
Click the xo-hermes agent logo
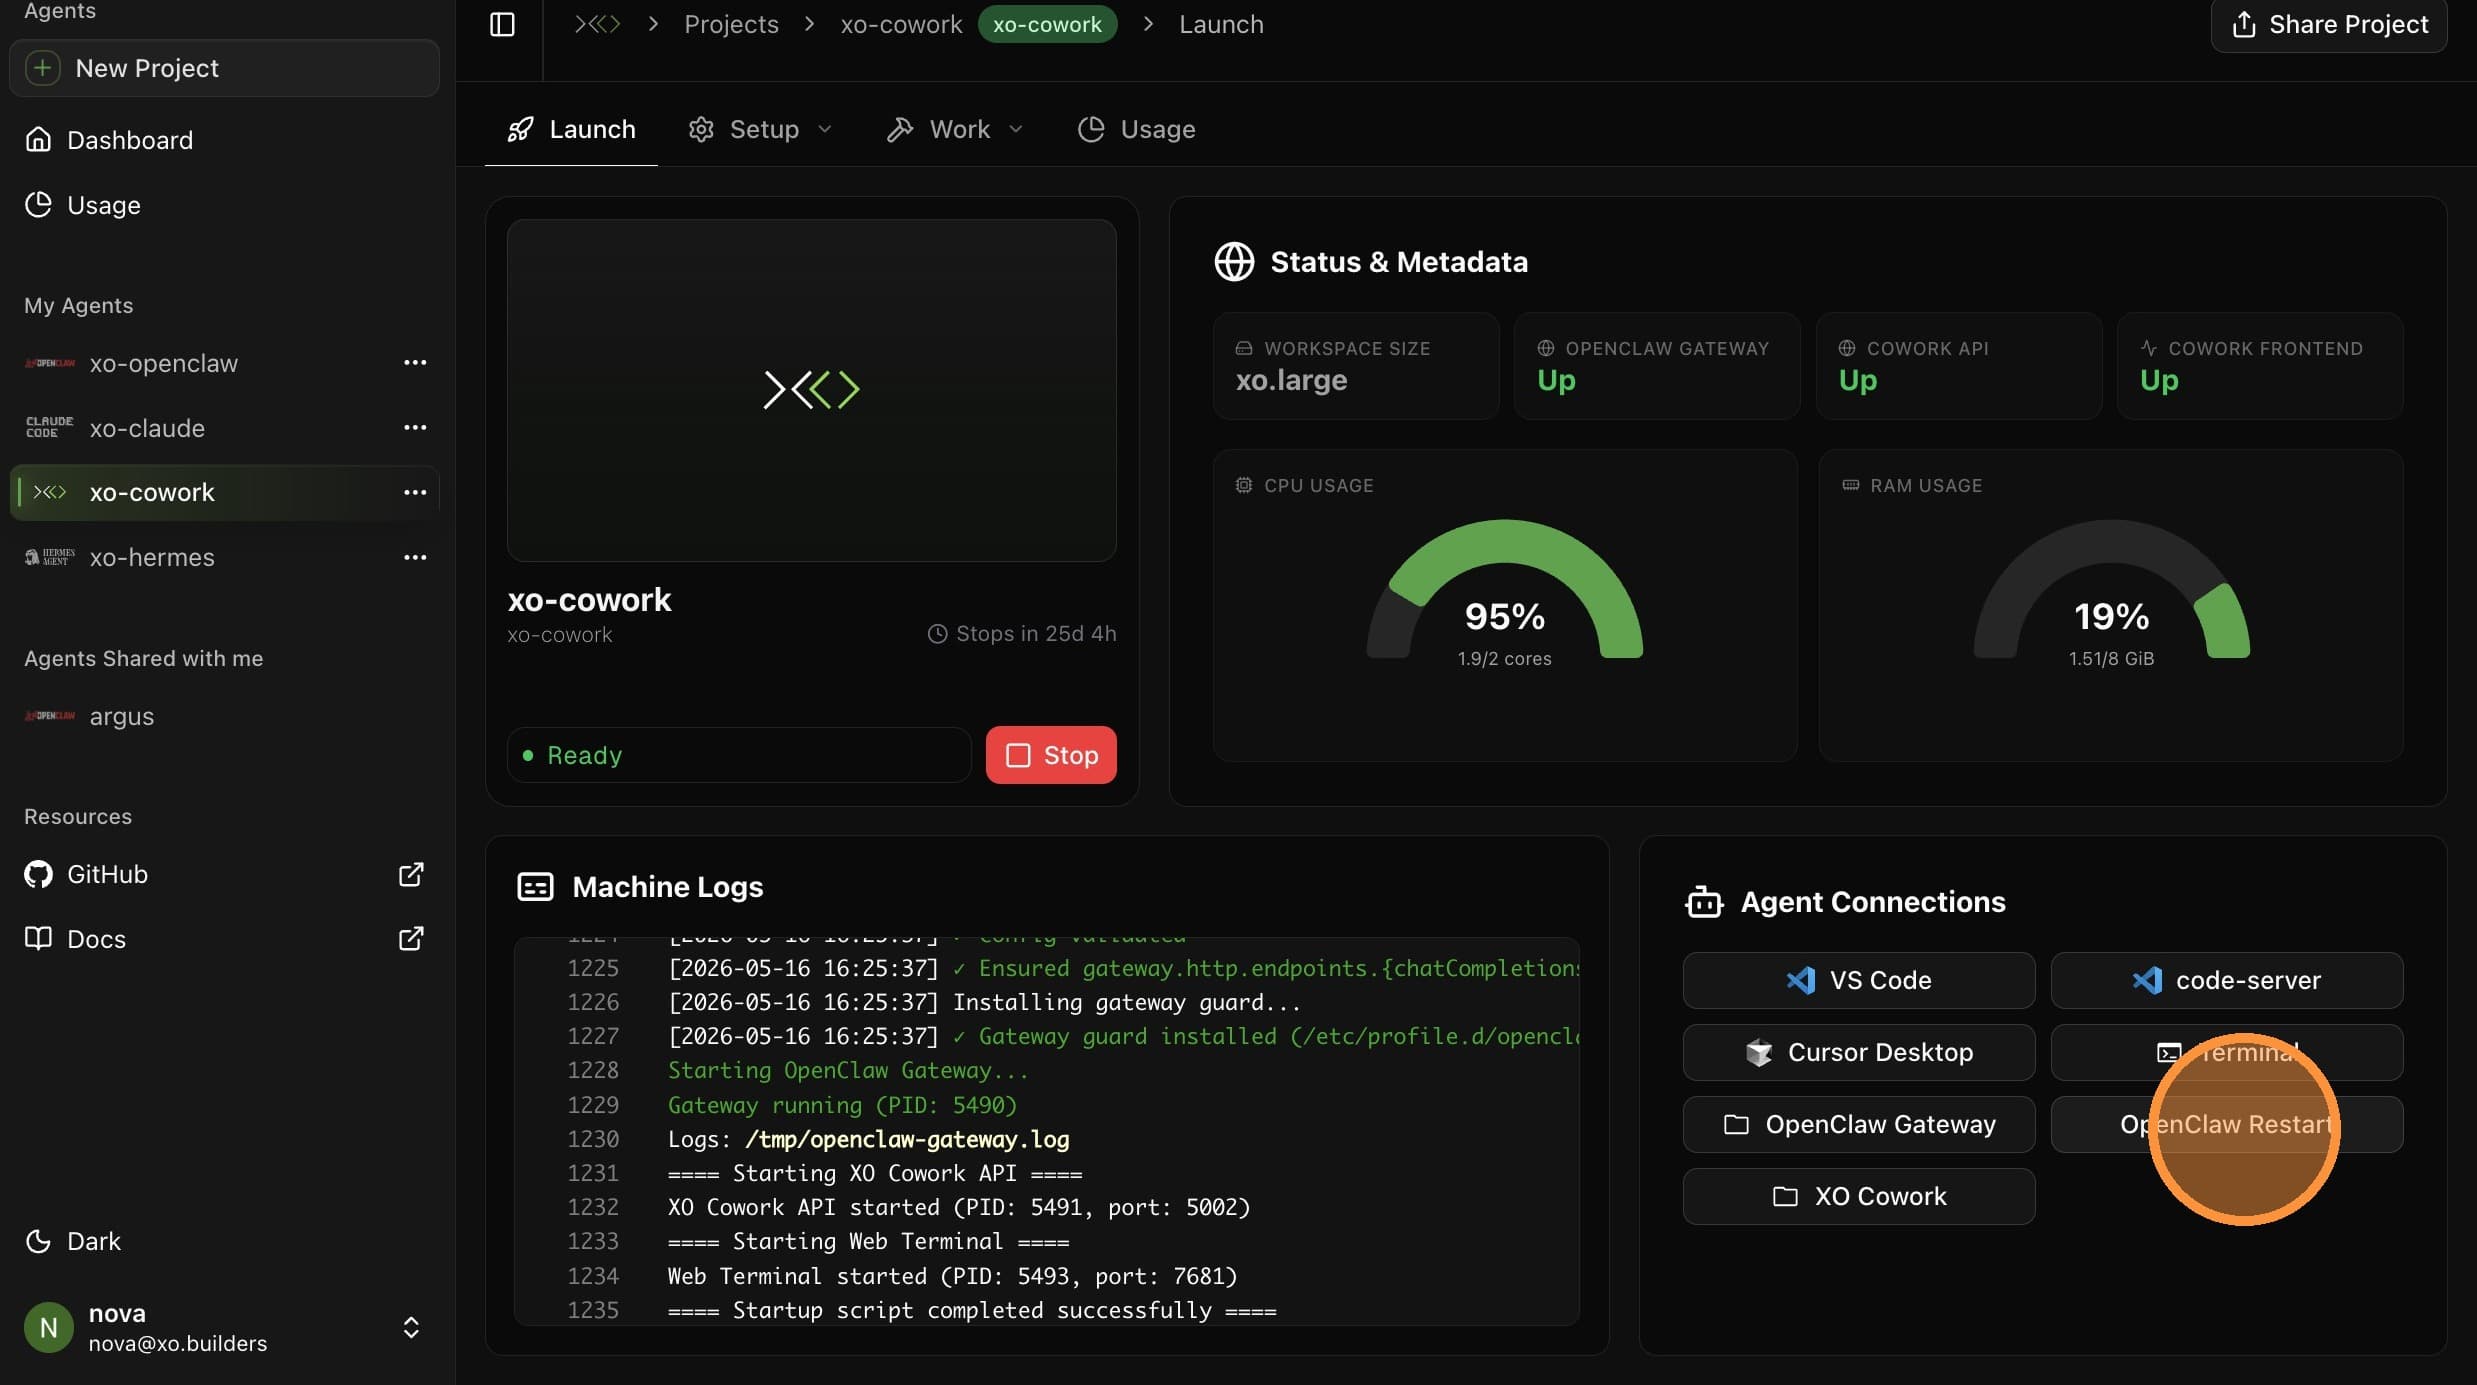pos(49,558)
